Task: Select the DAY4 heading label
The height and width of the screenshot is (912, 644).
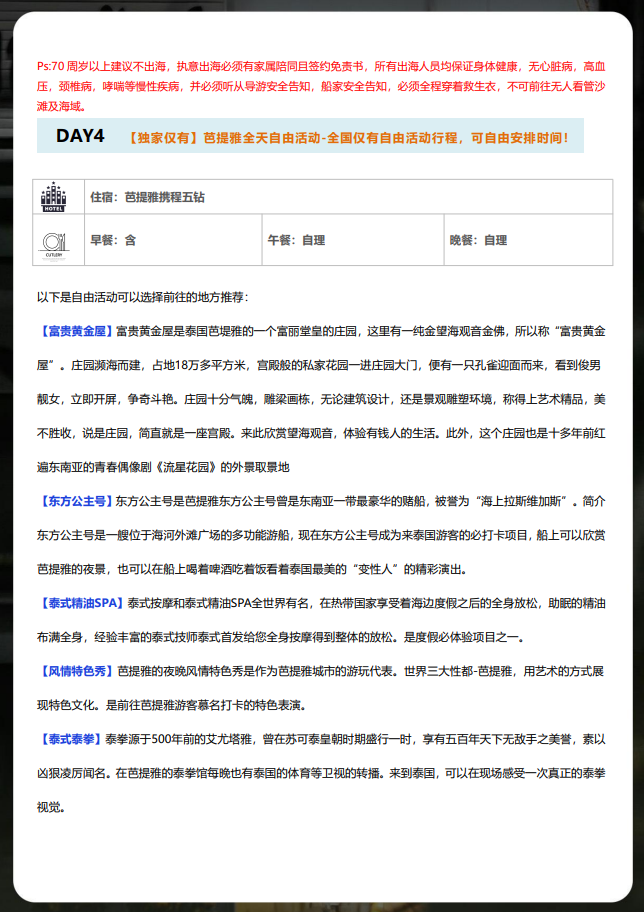Action: (80, 136)
